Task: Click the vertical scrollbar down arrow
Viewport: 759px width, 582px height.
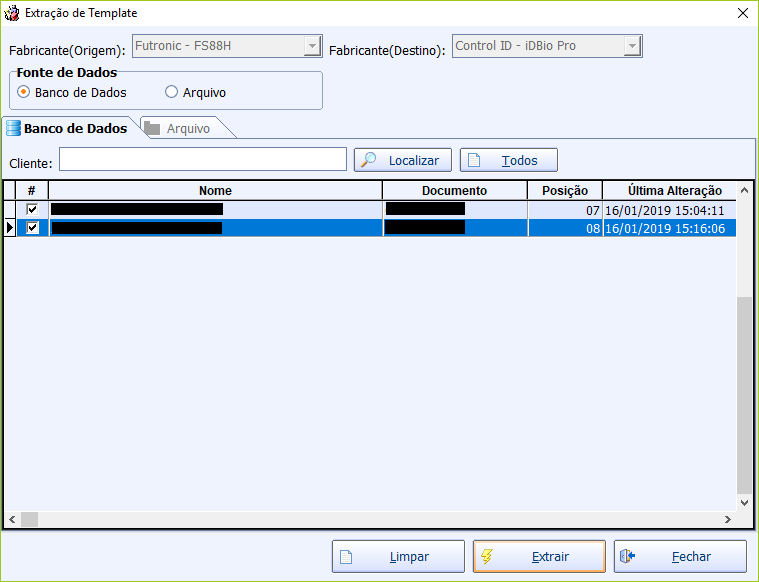Action: point(744,503)
